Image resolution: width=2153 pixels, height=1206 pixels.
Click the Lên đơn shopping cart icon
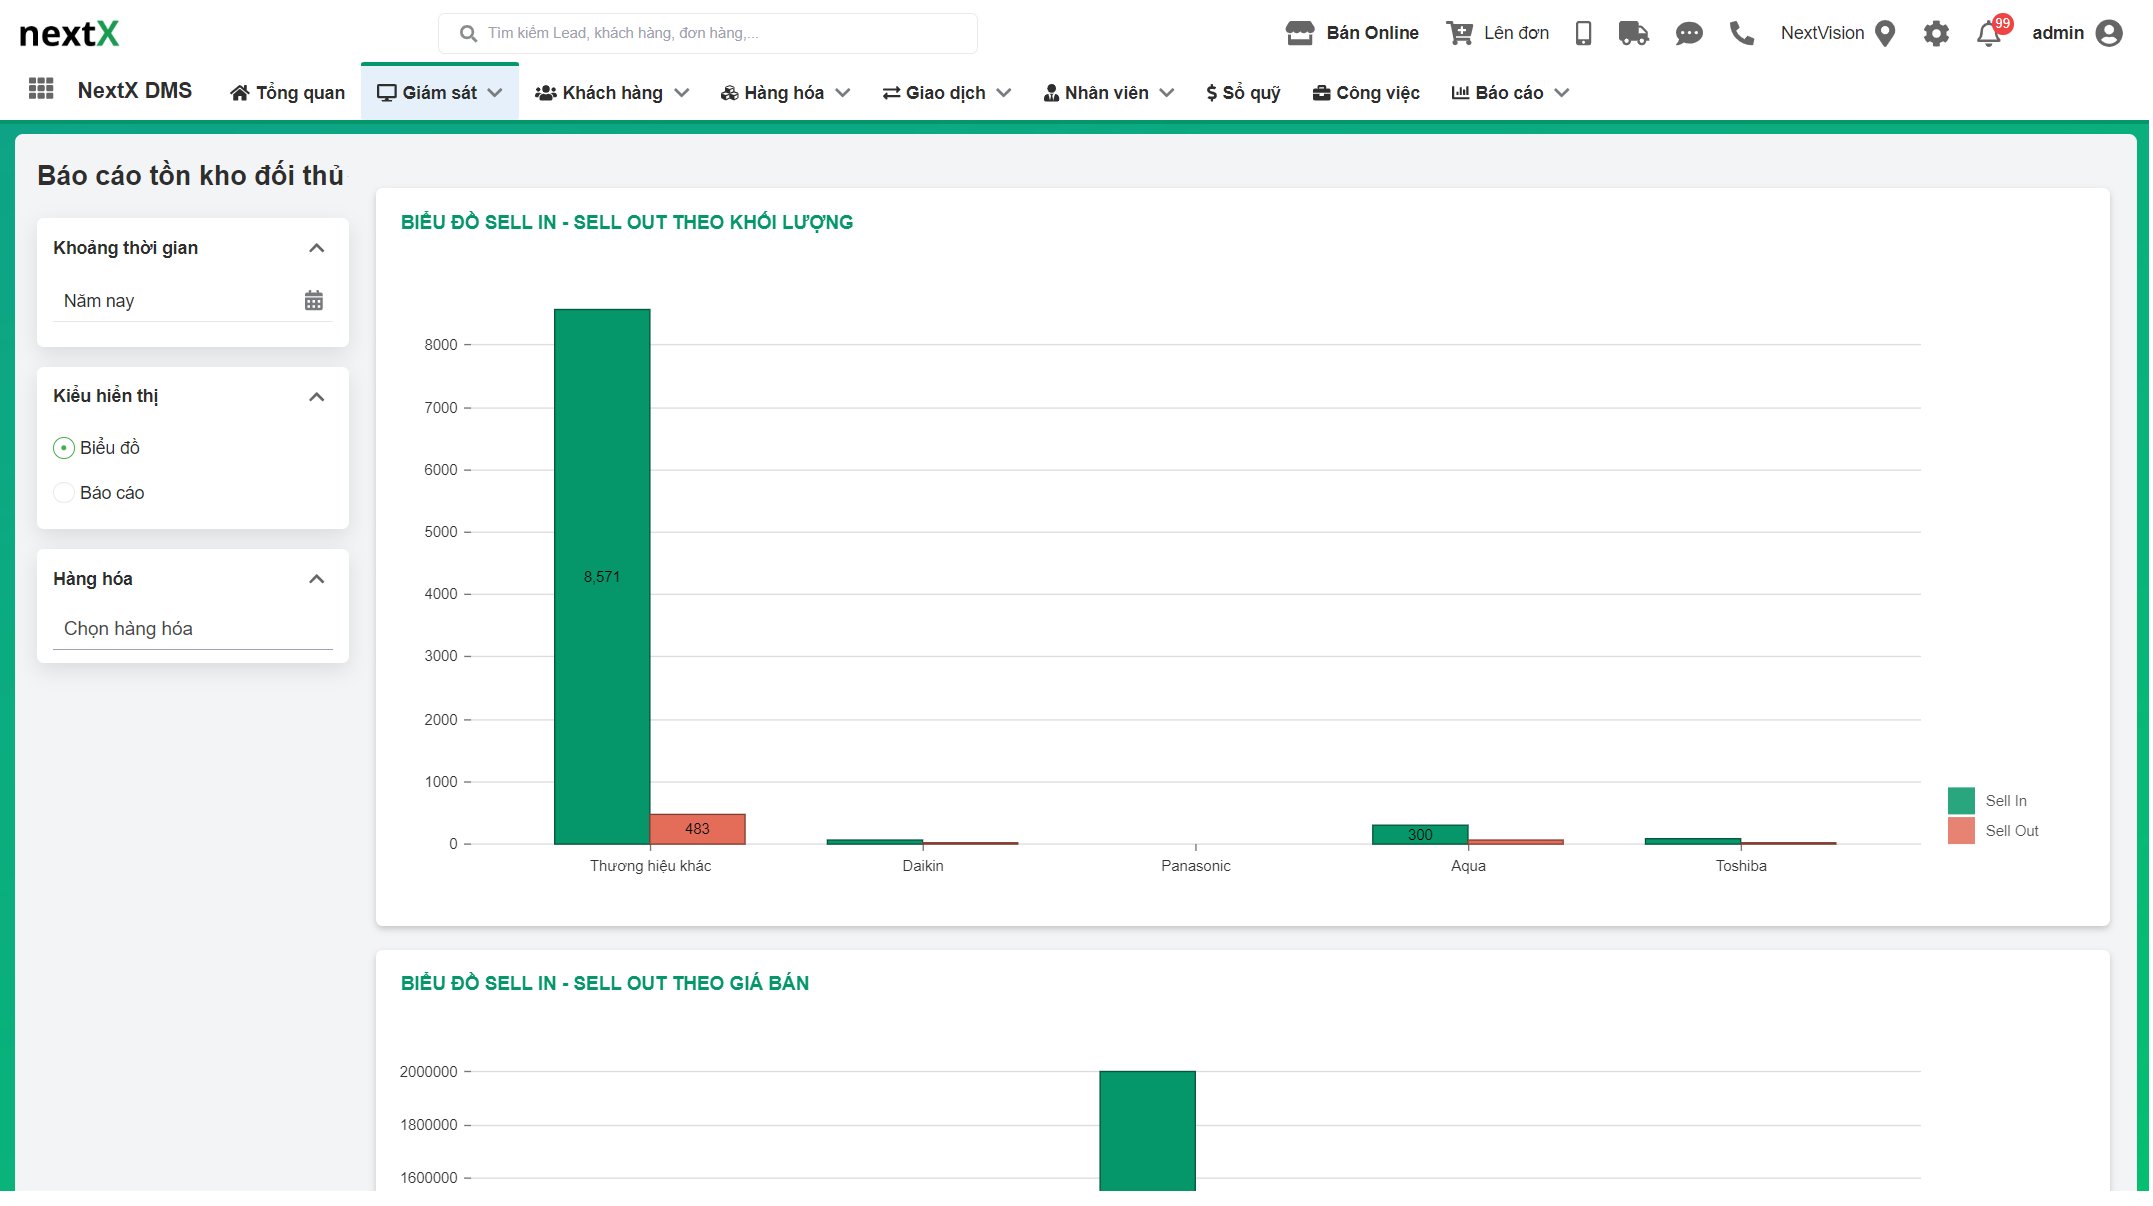tap(1462, 32)
